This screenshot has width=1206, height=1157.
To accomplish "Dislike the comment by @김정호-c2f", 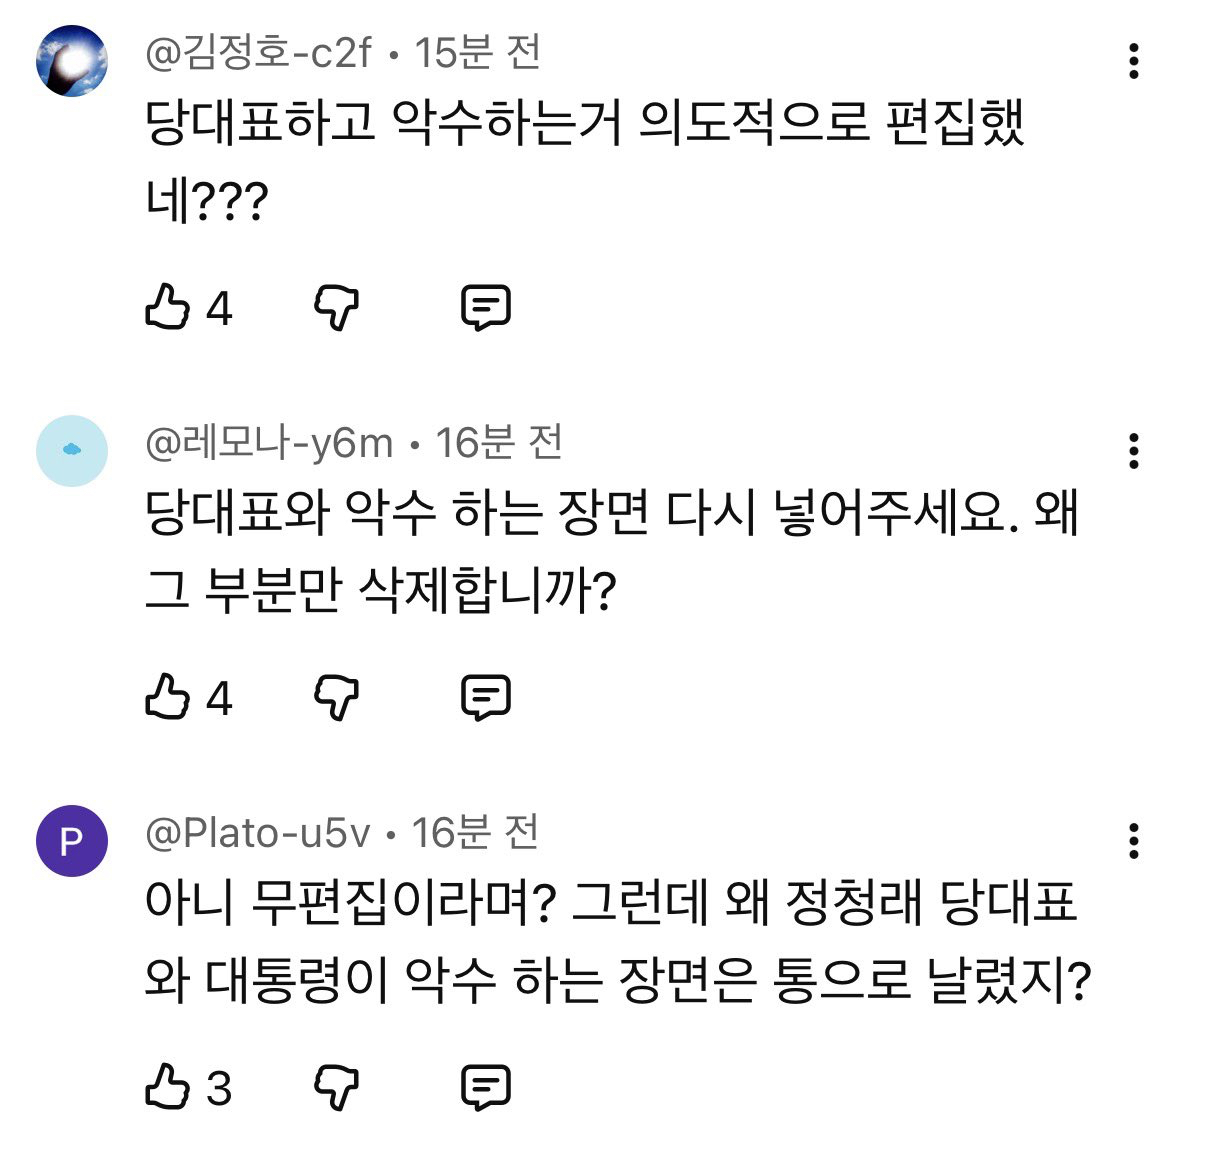I will click(337, 307).
